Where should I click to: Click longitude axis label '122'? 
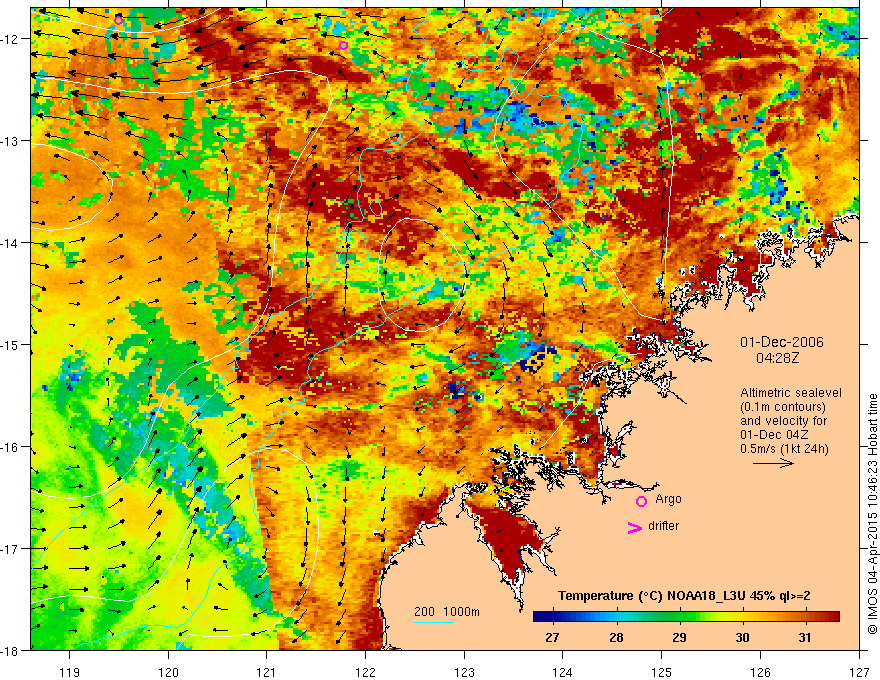tap(365, 672)
